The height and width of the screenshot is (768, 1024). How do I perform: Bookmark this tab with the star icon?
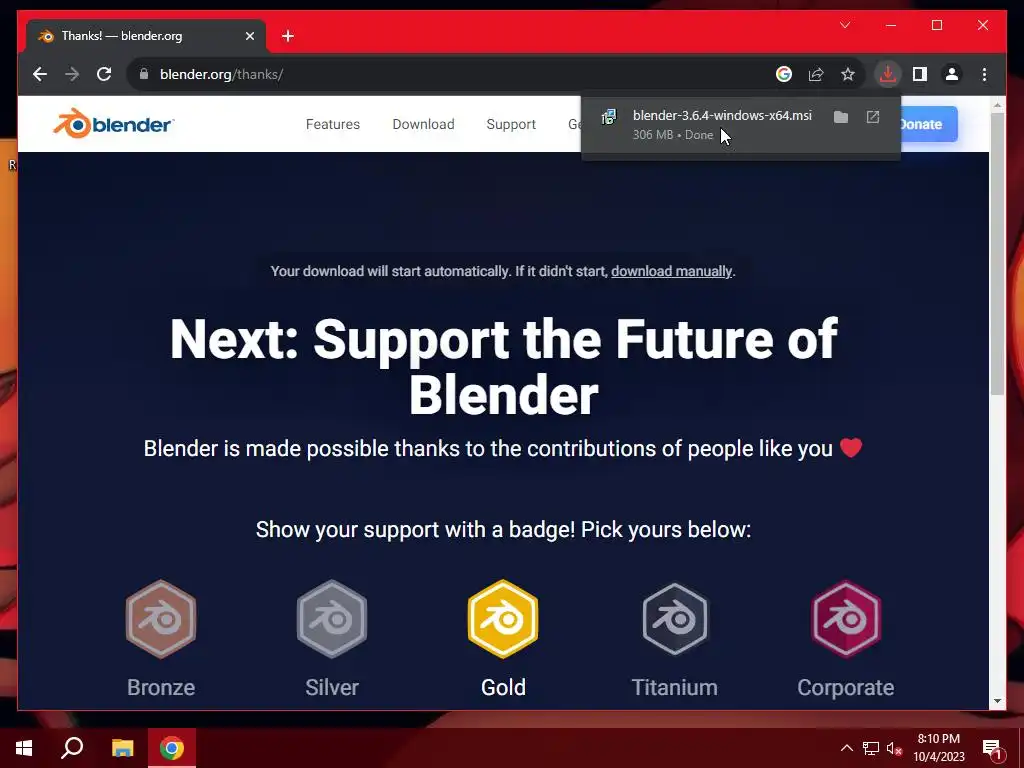coord(848,74)
